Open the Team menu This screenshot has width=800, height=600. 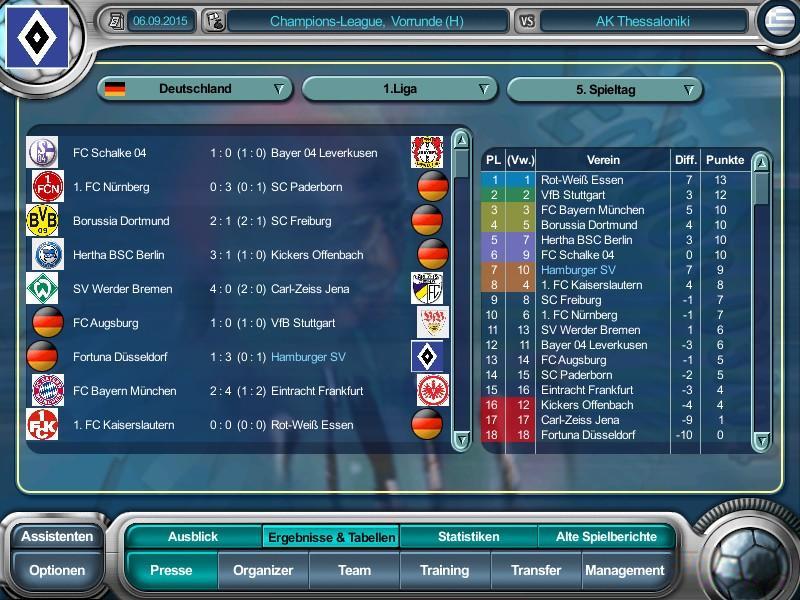point(355,570)
